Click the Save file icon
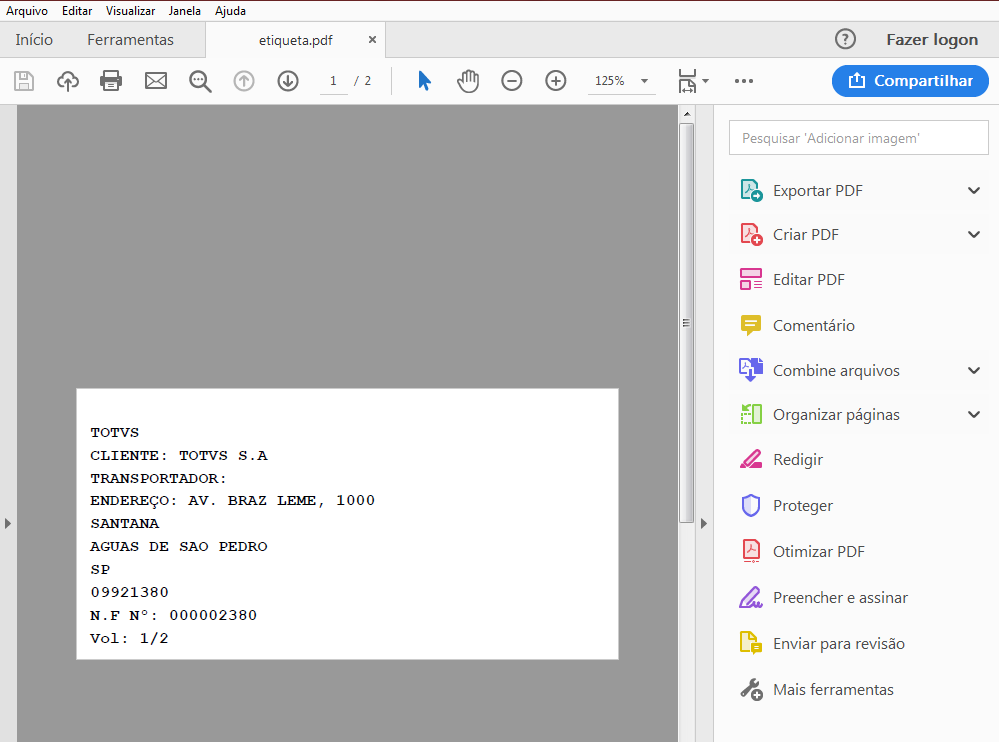 pos(24,81)
